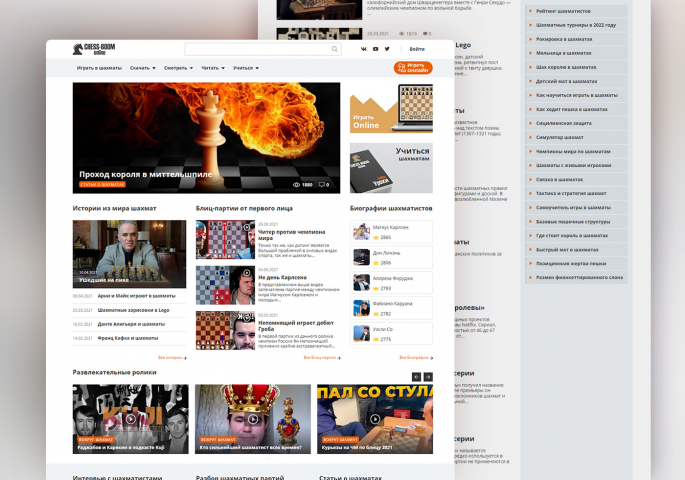Viewport: 685px width, 480px height.
Task: Open Играть в шахматы menu item
Action: pos(99,68)
